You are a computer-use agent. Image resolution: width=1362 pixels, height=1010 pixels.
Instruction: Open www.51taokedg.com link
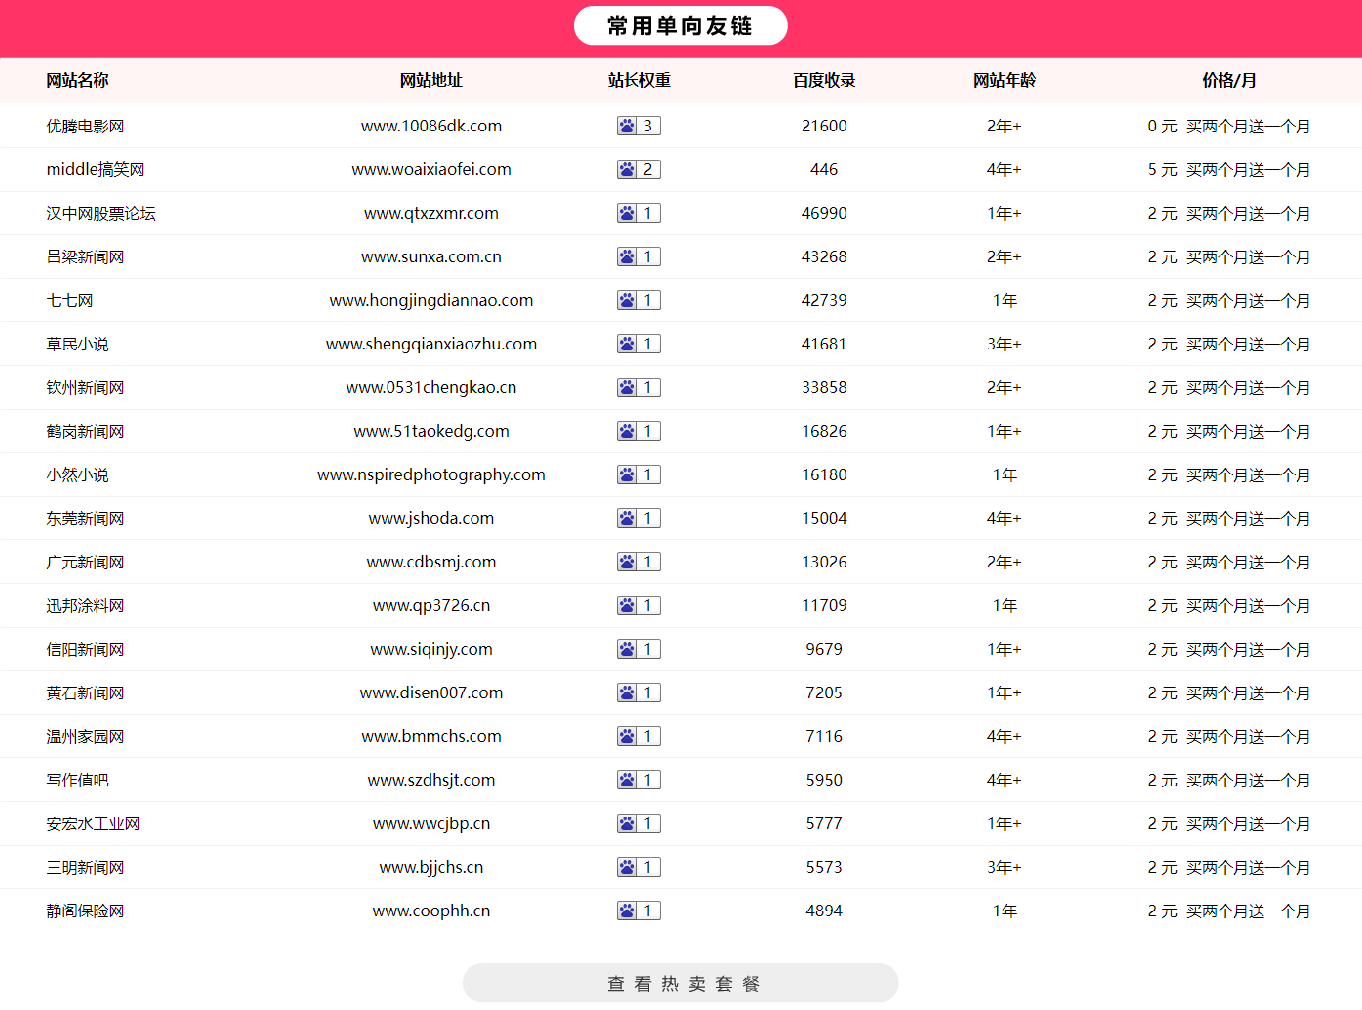[x=431, y=431]
